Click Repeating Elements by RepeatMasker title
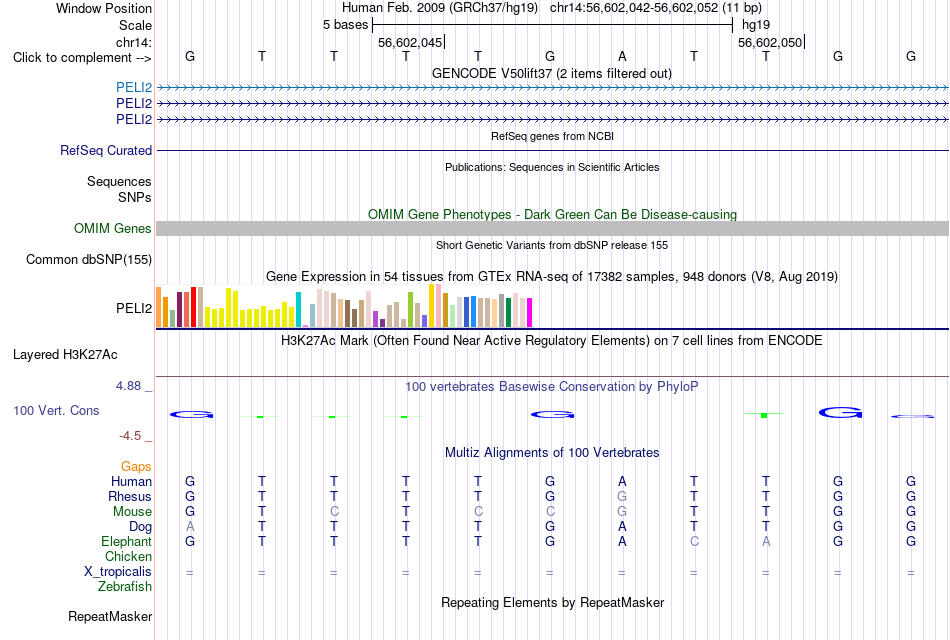Viewport: 950px width, 640px height. coord(552,602)
